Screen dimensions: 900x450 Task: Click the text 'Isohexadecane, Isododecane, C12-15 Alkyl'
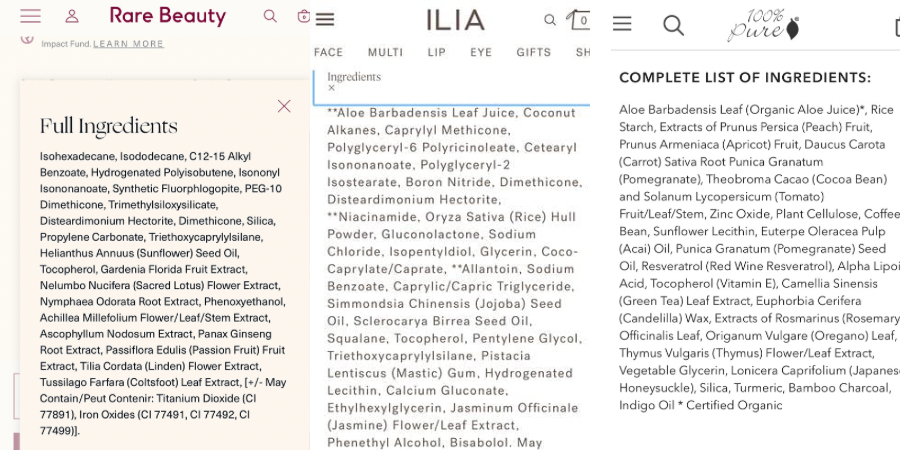pos(145,156)
